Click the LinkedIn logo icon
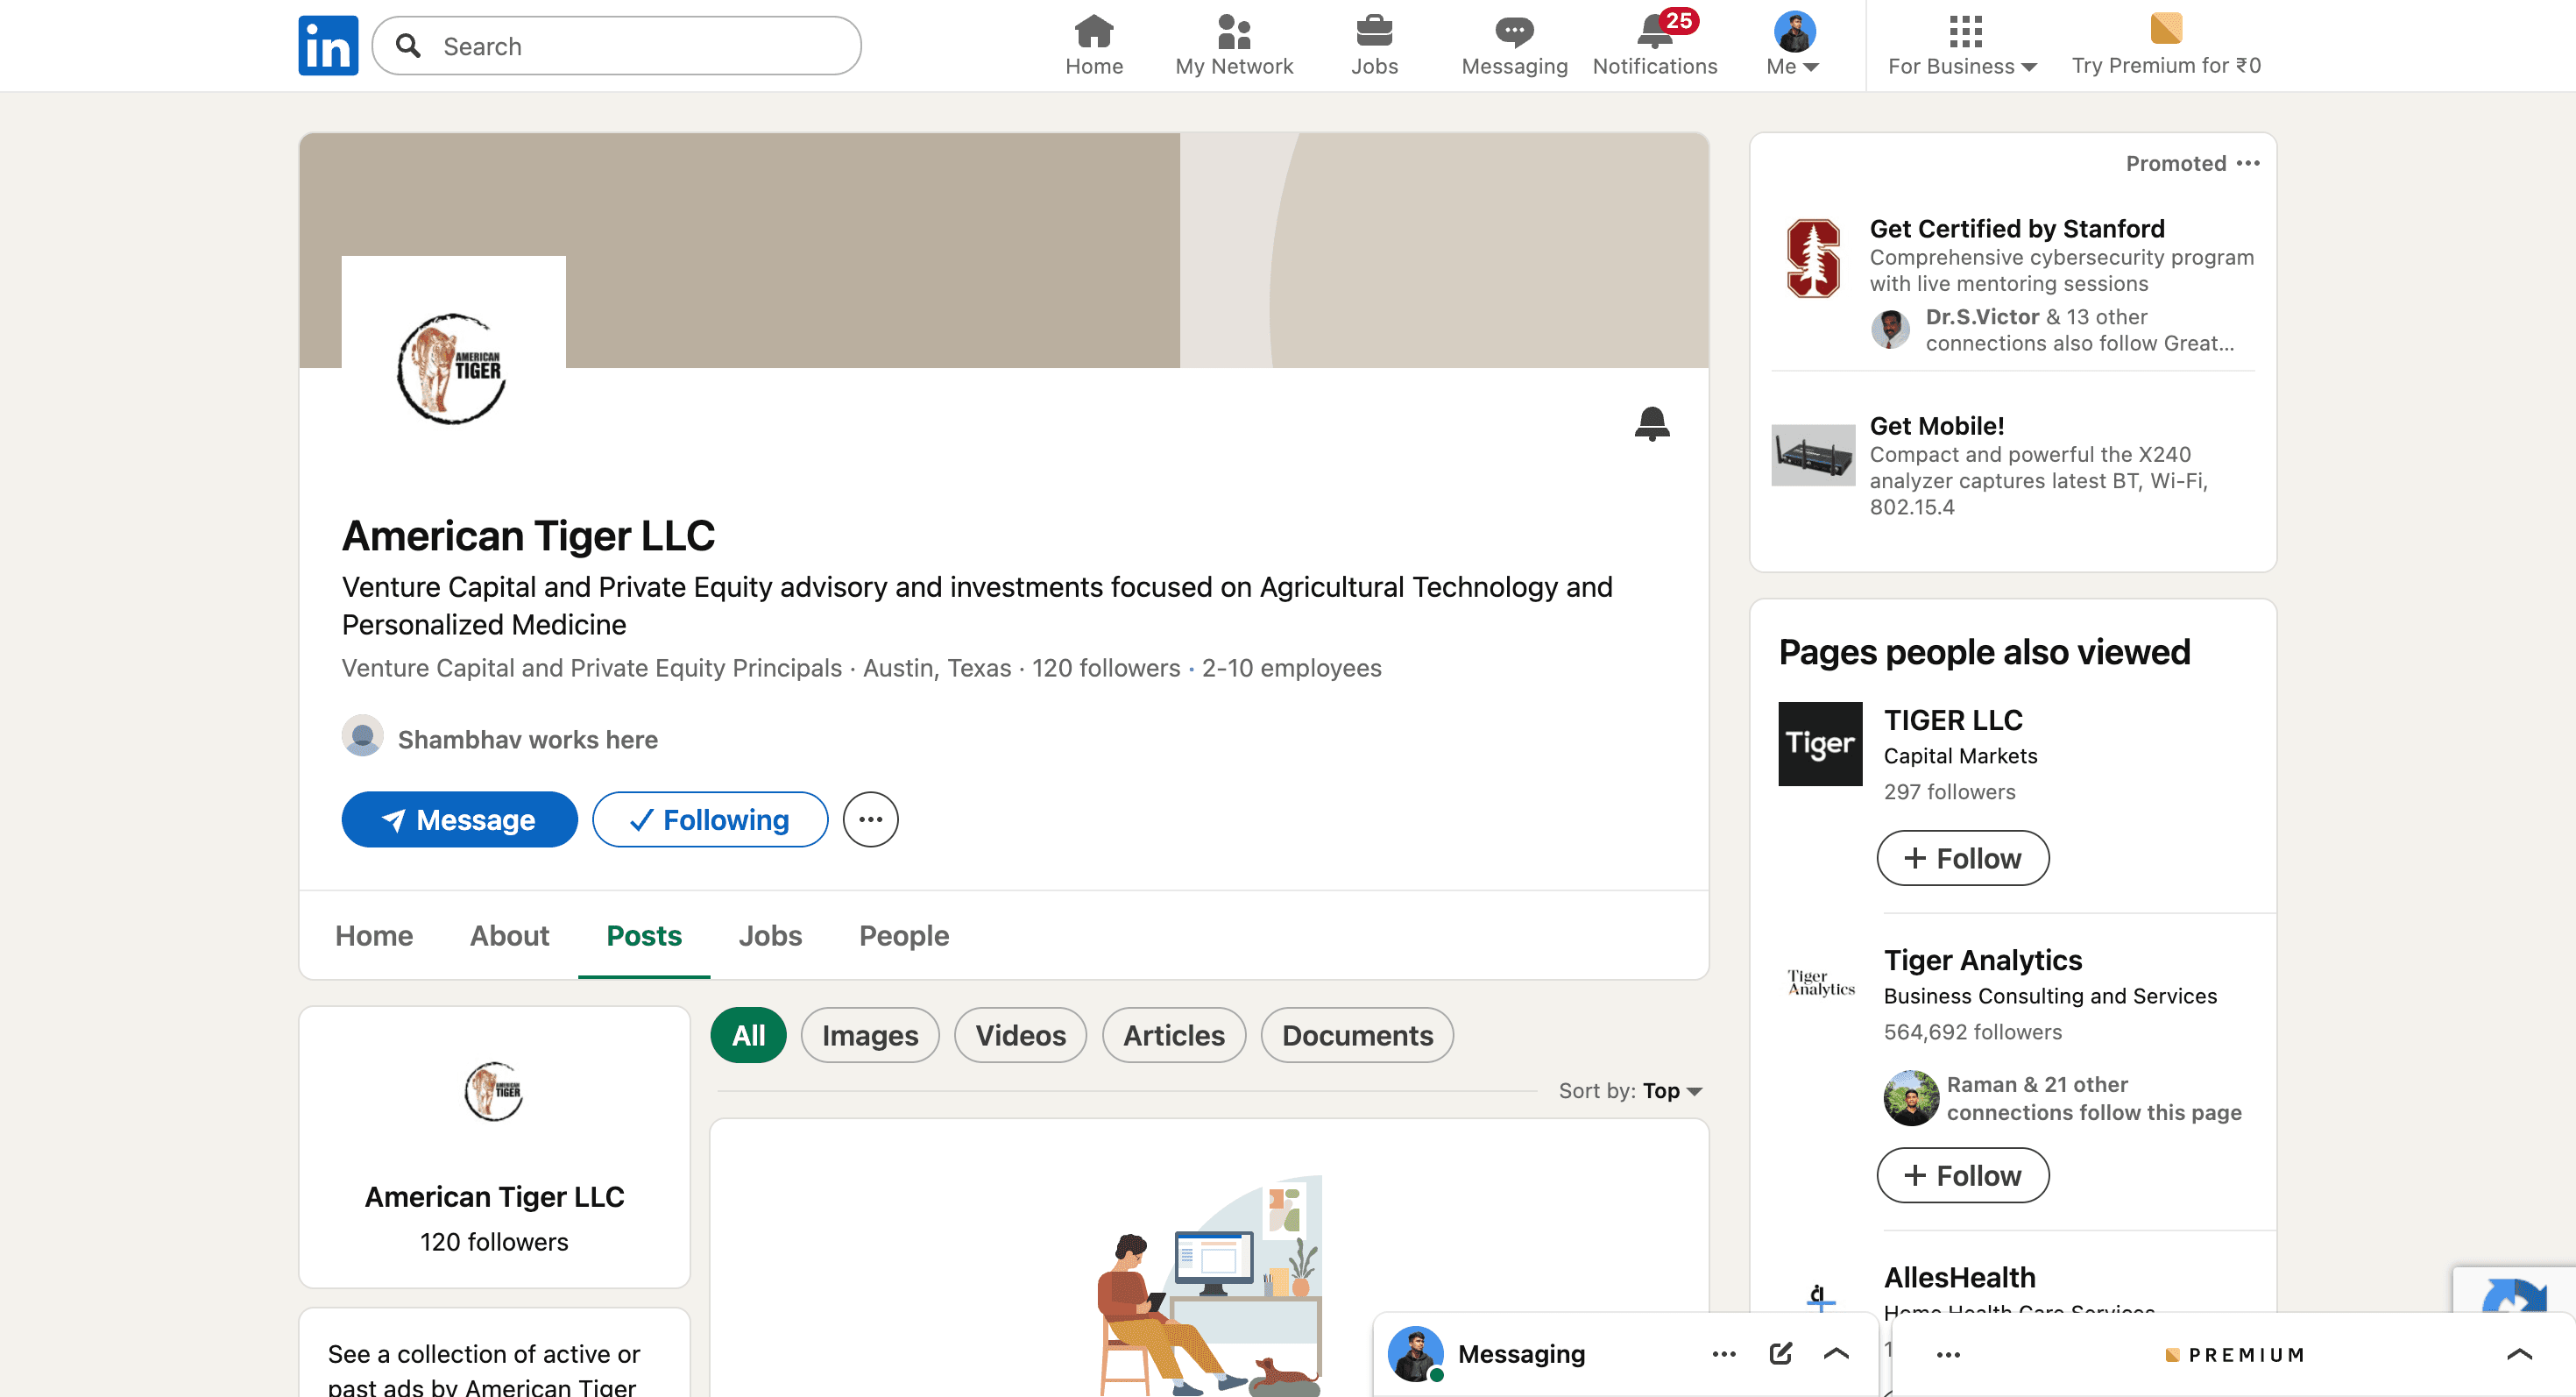 click(x=328, y=45)
